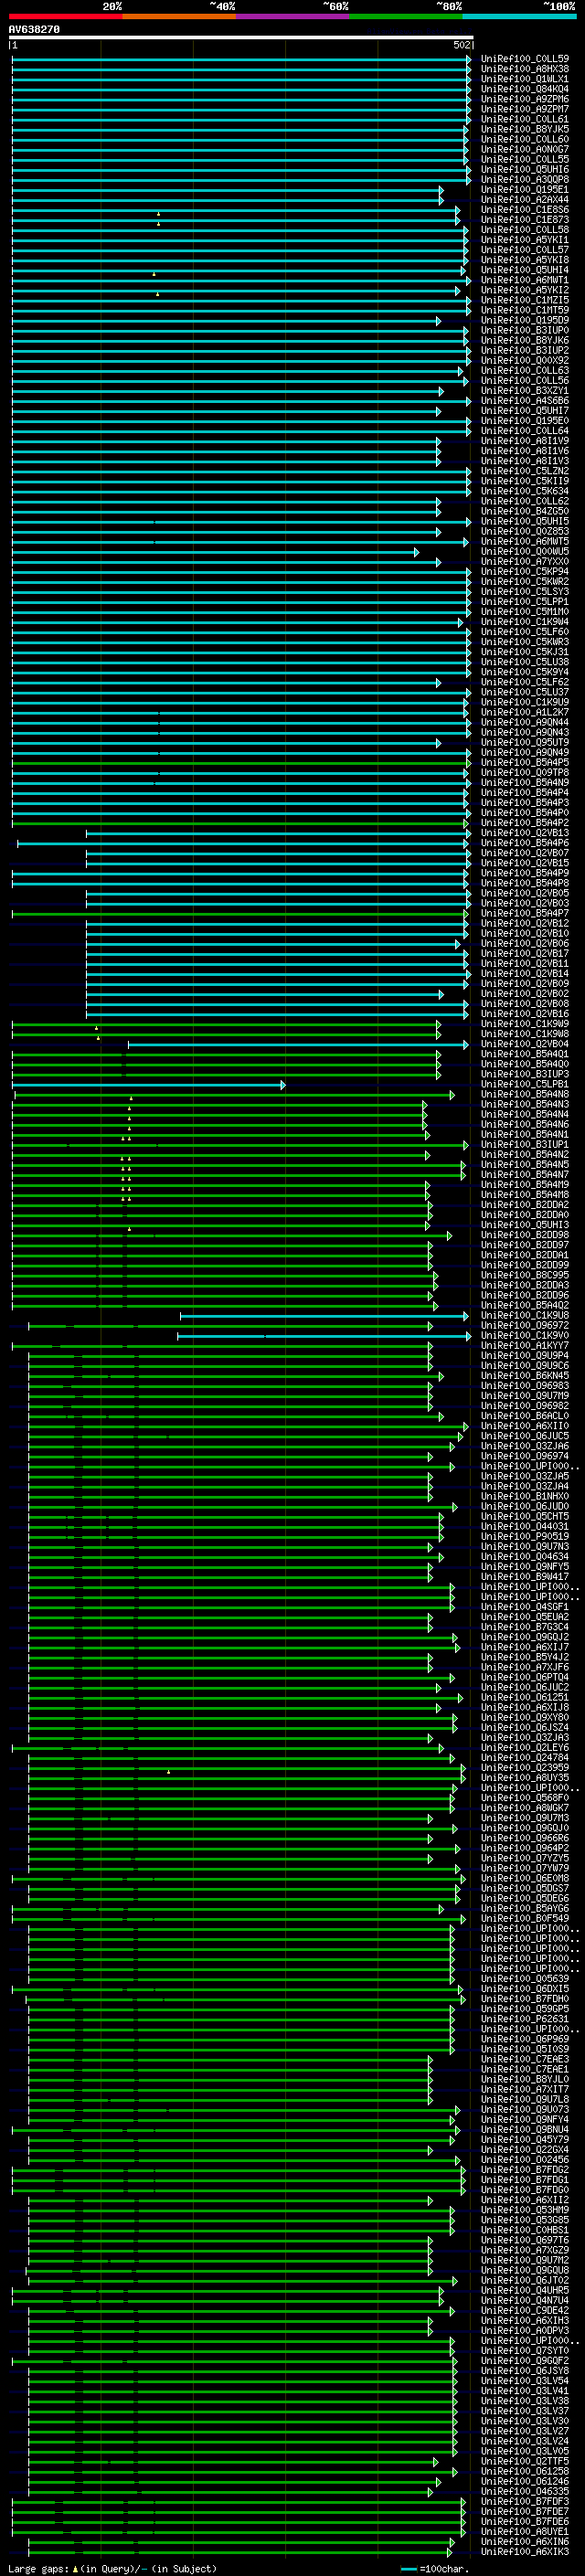
Task: Open hit UniRef100_B6KN45
Action: [x=524, y=1376]
